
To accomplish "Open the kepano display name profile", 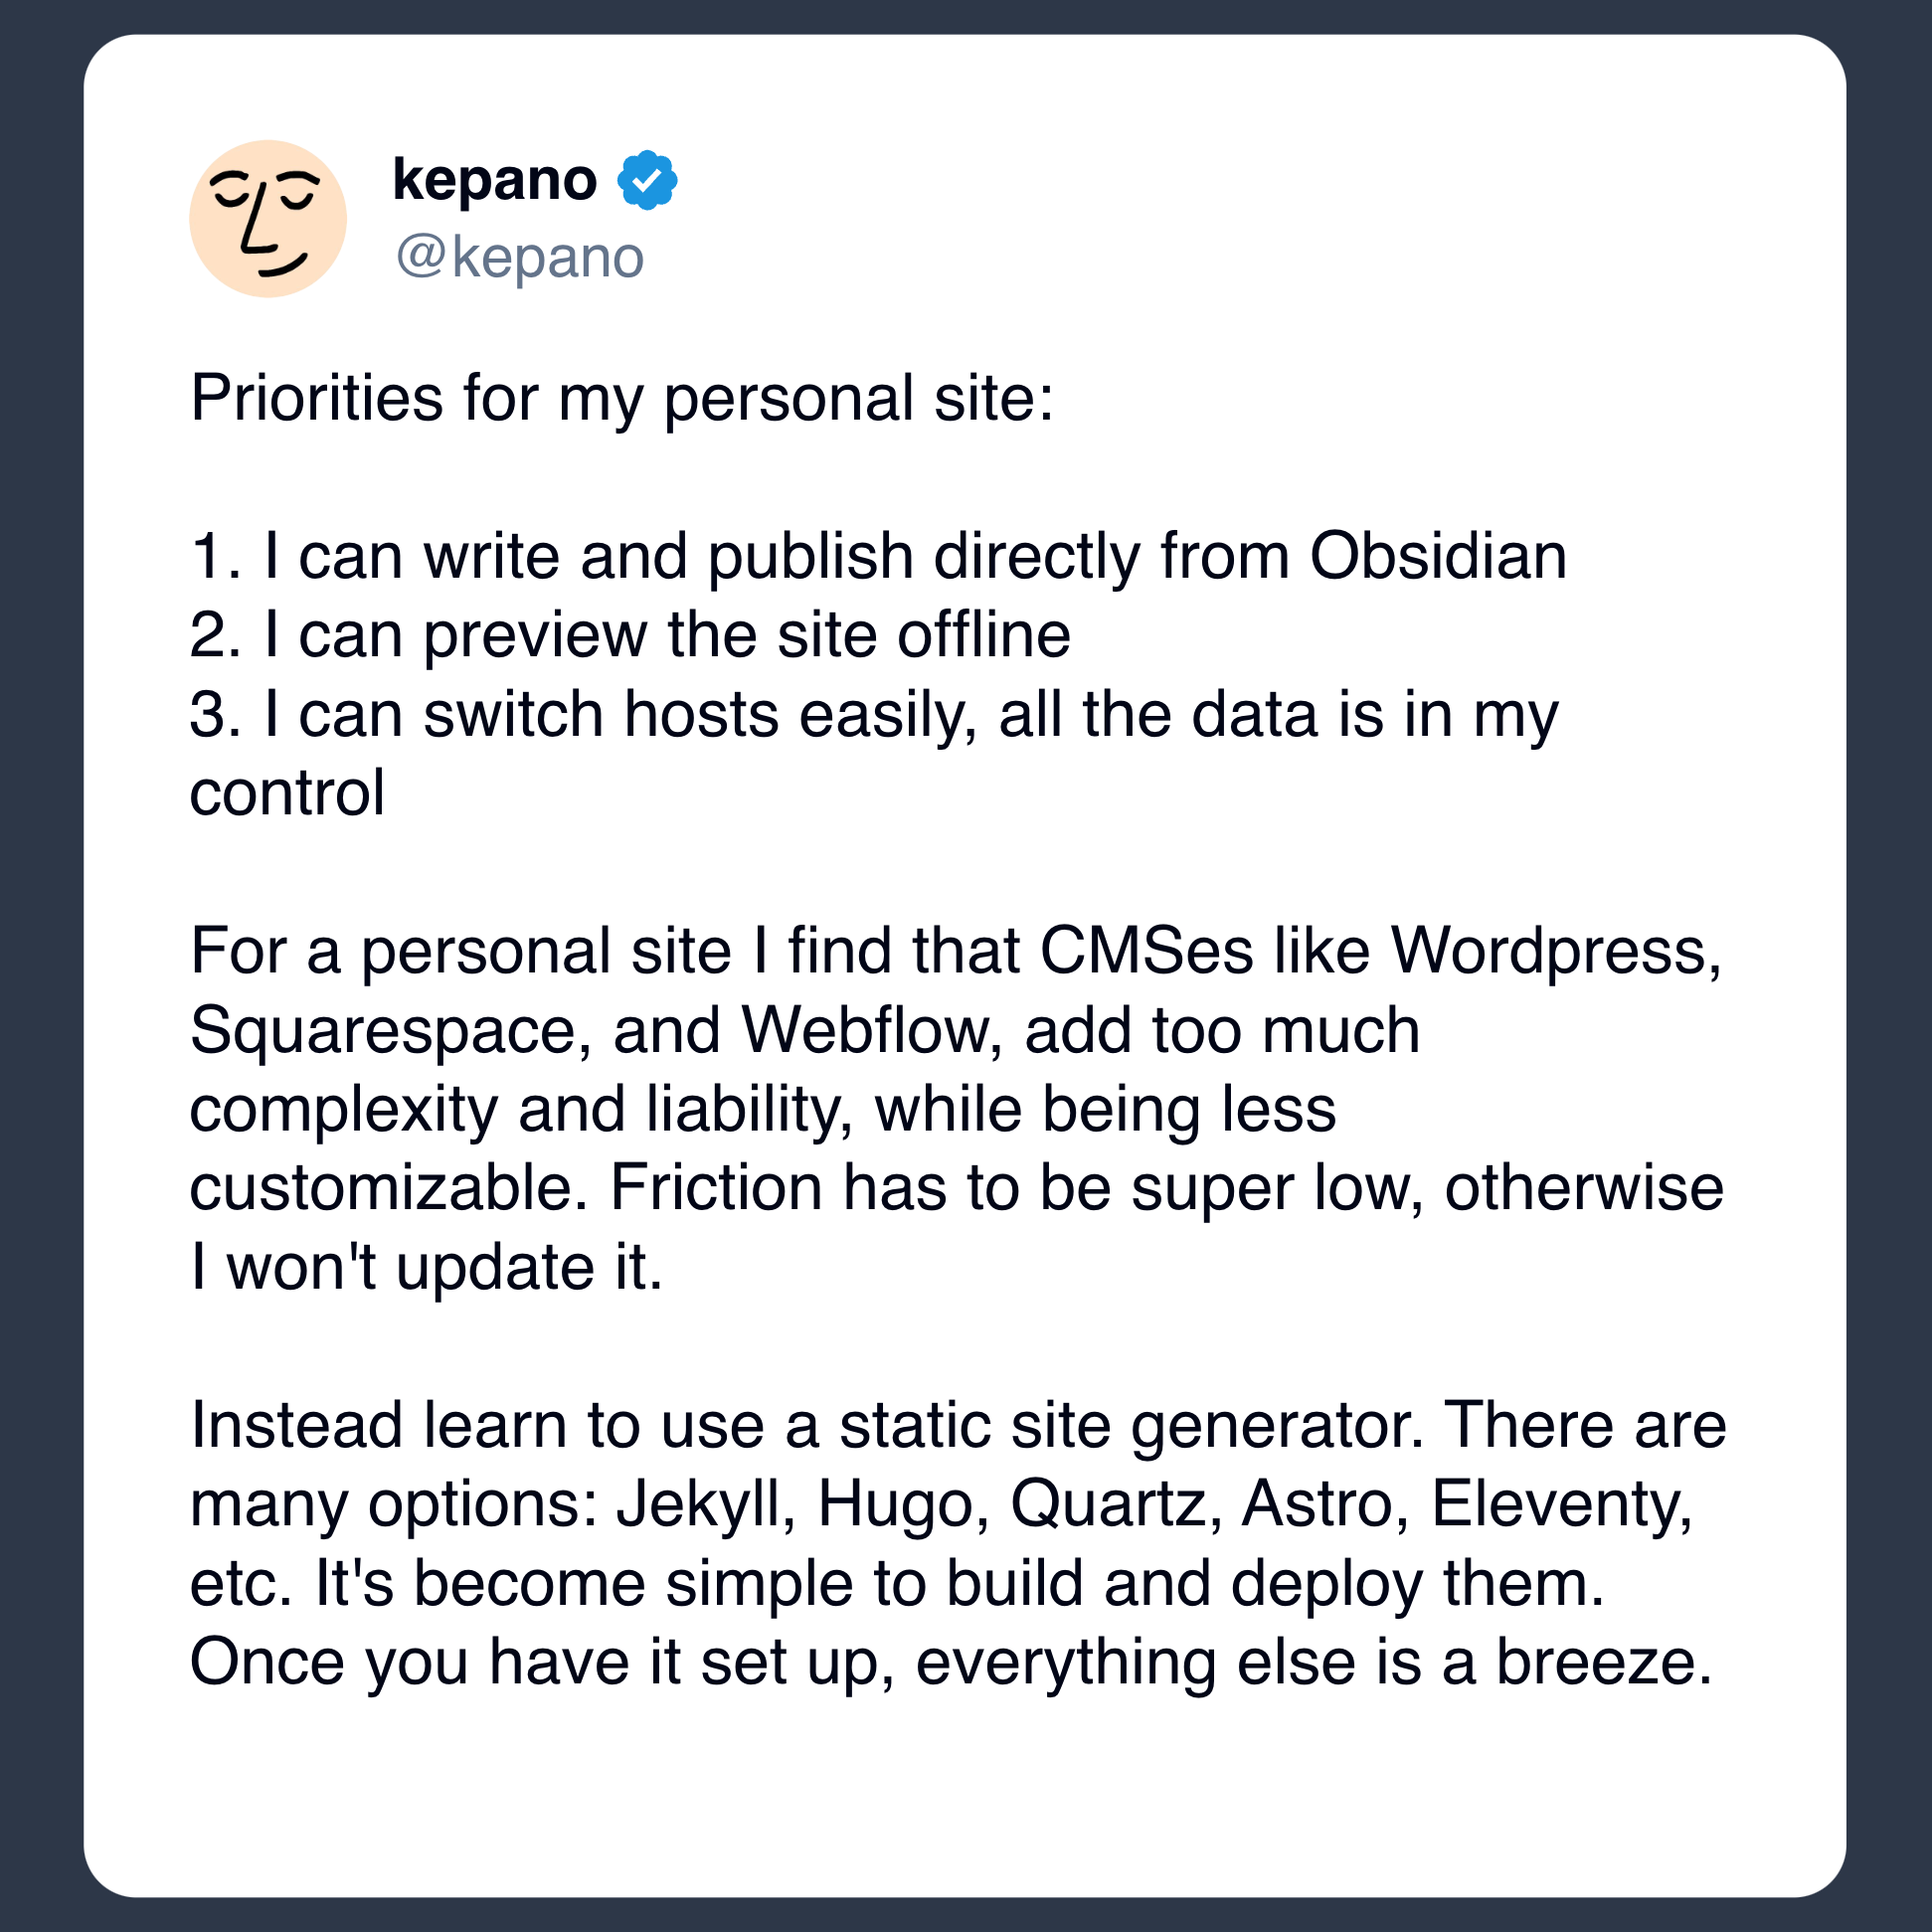I will (494, 180).
